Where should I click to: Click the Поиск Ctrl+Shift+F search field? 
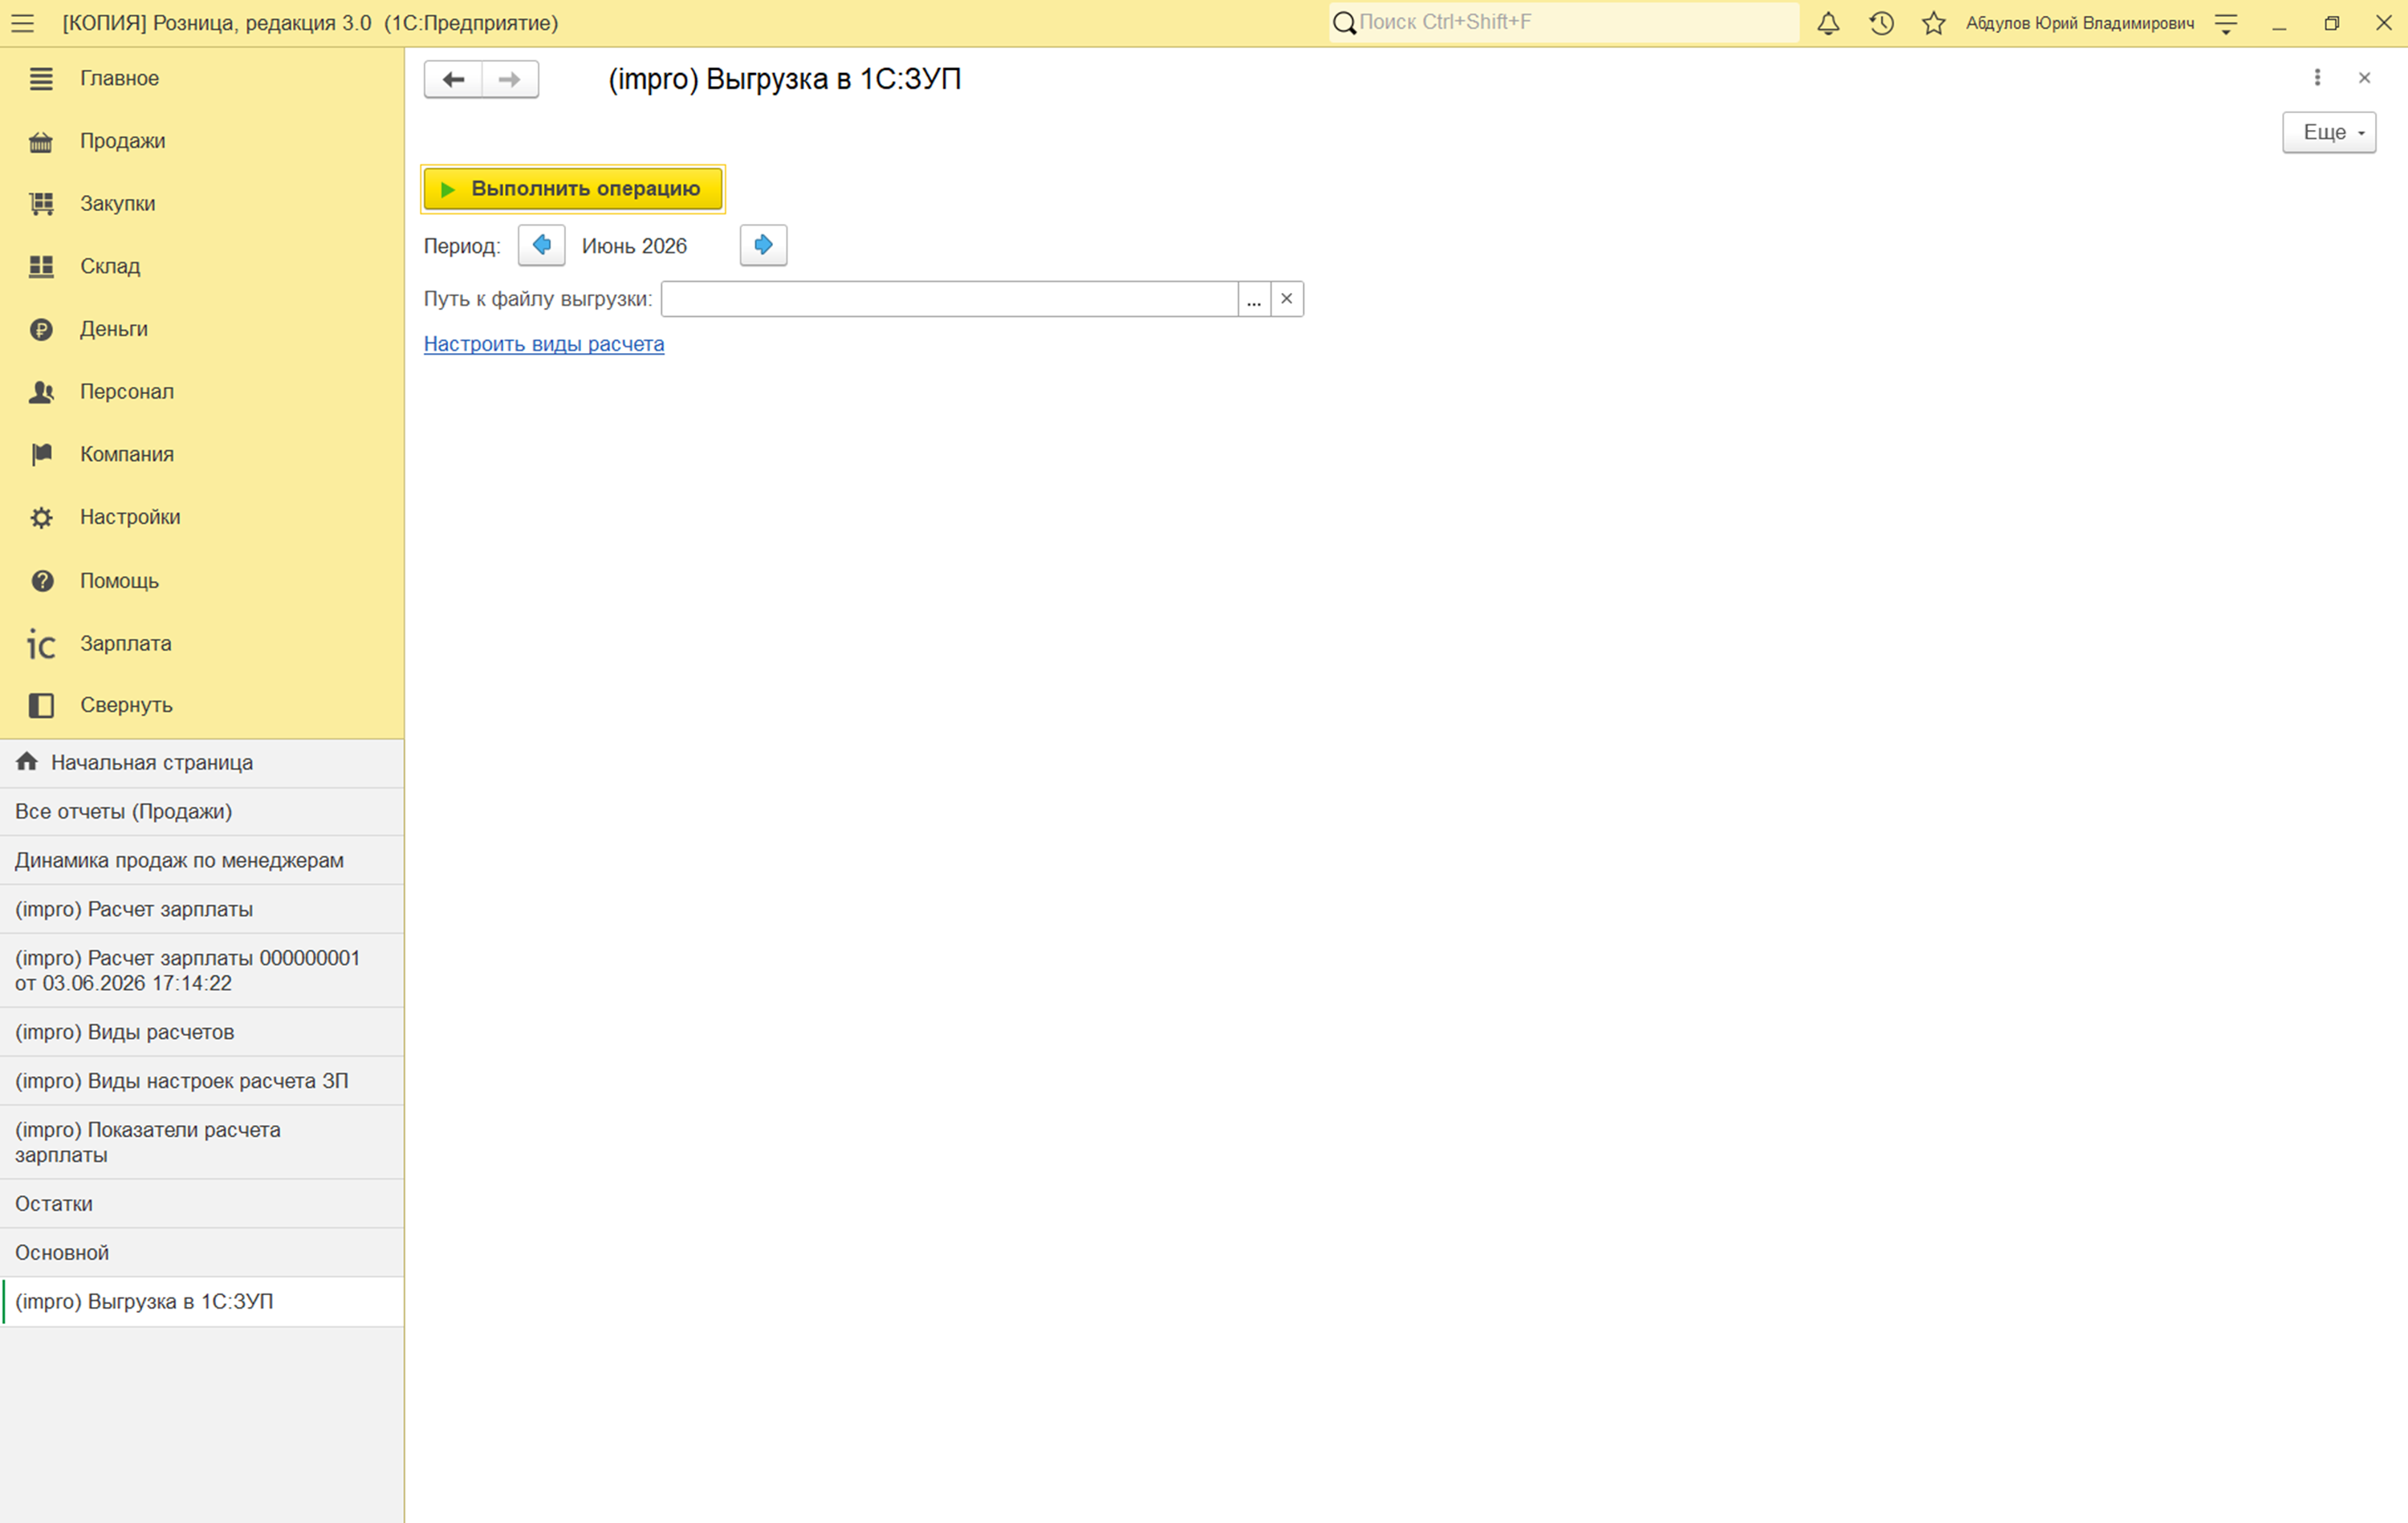[1565, 22]
